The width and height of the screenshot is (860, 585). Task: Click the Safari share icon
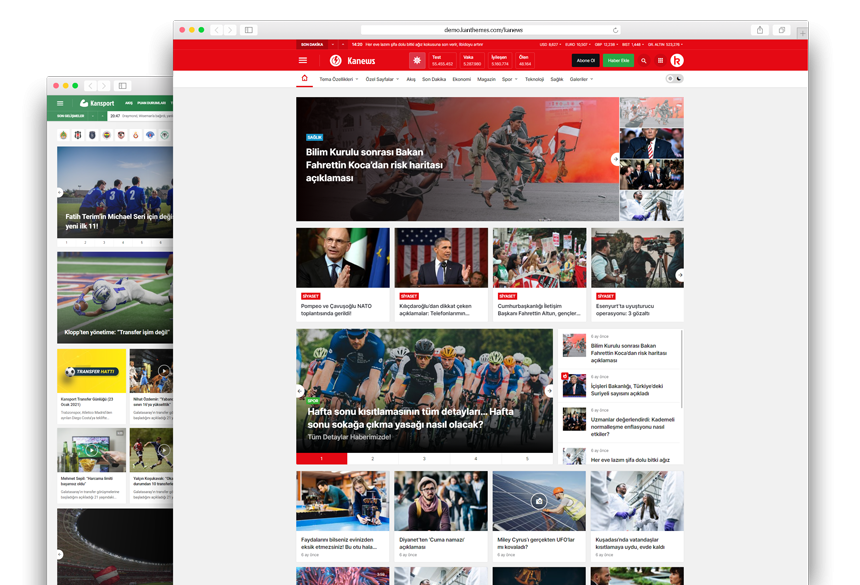(761, 30)
